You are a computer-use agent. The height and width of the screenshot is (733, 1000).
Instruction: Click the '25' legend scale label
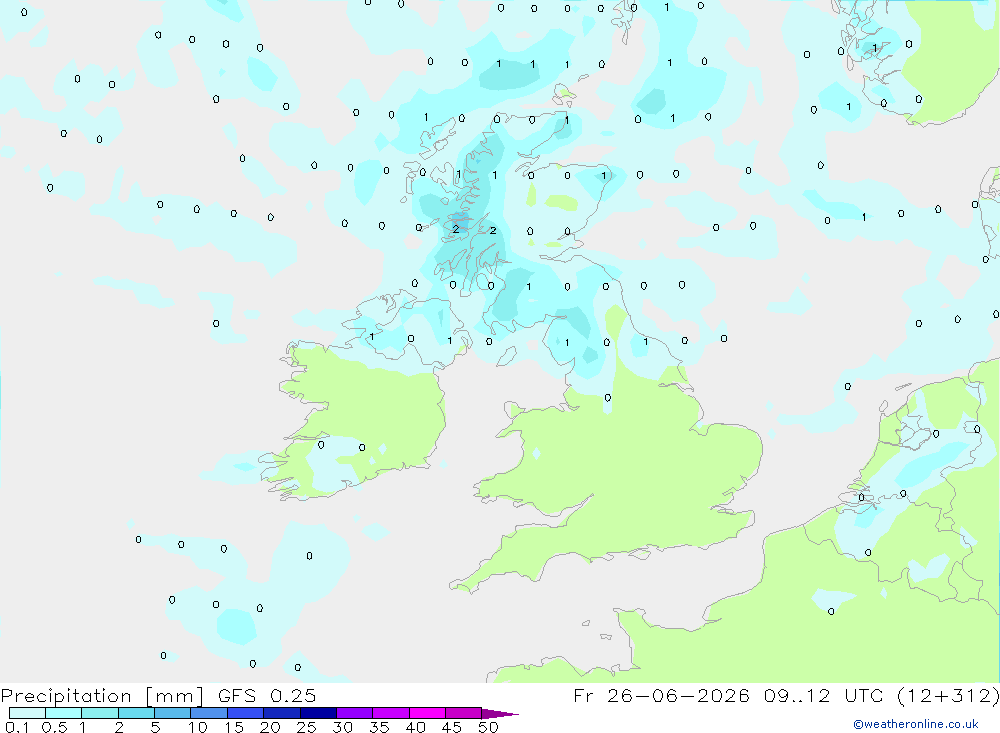pyautogui.click(x=307, y=727)
